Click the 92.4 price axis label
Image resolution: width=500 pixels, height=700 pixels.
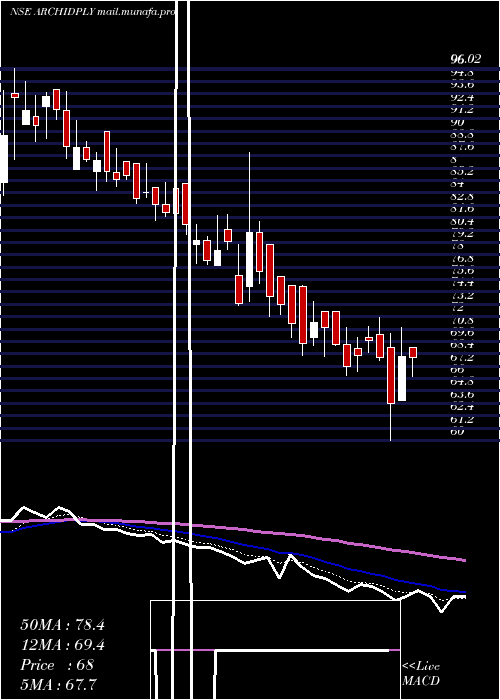click(462, 97)
